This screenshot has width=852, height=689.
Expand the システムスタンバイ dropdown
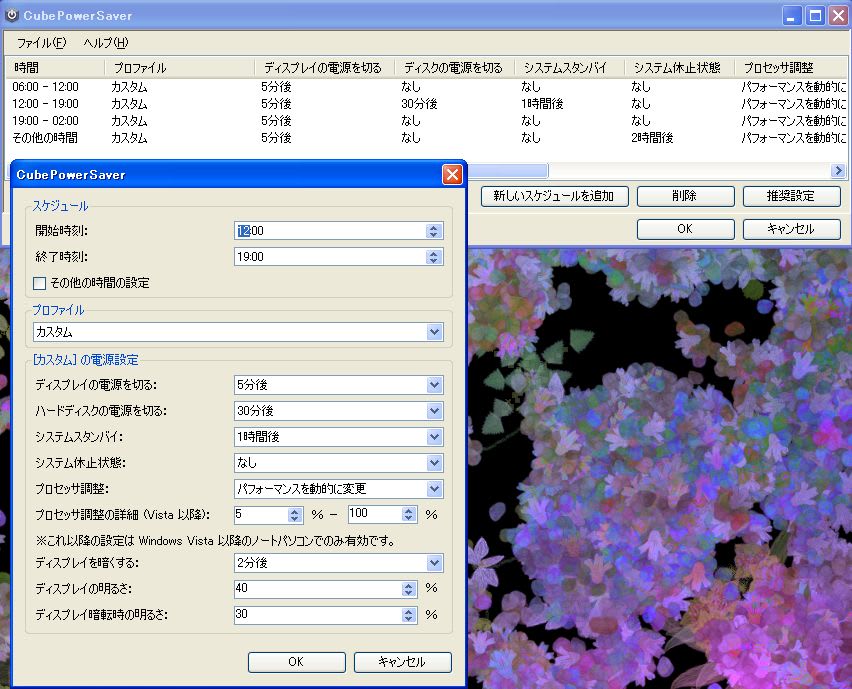pos(434,437)
